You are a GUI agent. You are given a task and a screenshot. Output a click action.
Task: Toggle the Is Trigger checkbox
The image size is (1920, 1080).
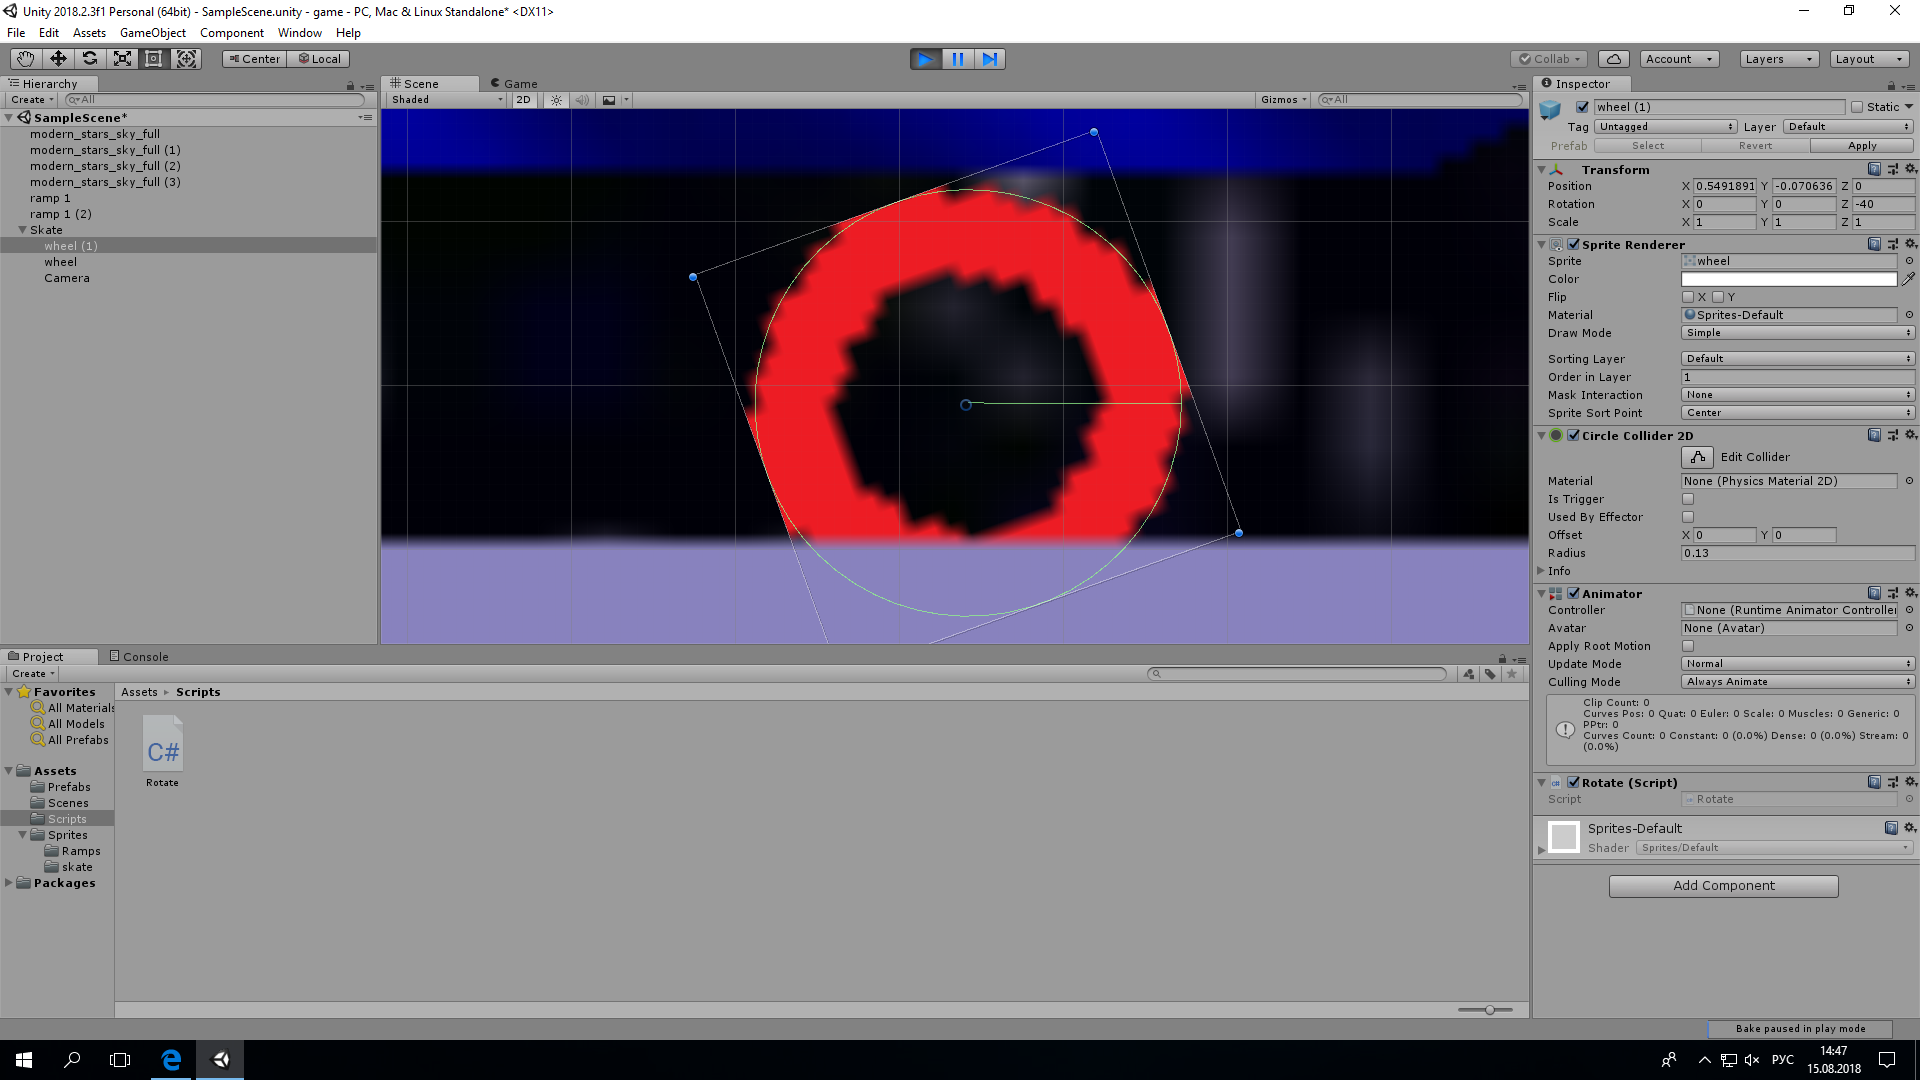click(x=1688, y=499)
